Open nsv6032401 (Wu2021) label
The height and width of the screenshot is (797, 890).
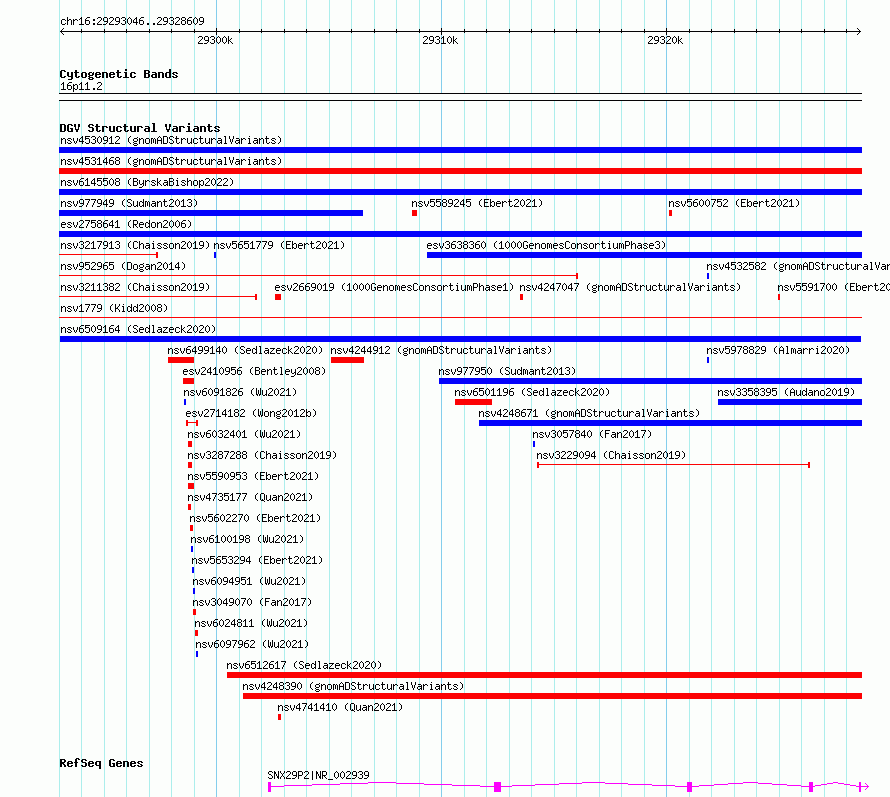click(244, 434)
